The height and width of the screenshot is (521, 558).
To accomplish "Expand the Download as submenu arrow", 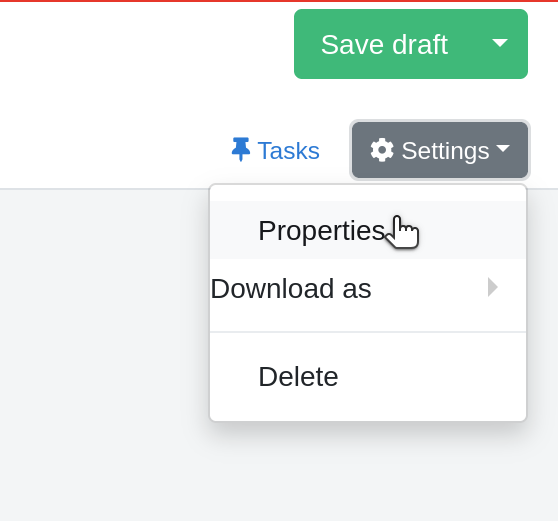I will point(493,287).
